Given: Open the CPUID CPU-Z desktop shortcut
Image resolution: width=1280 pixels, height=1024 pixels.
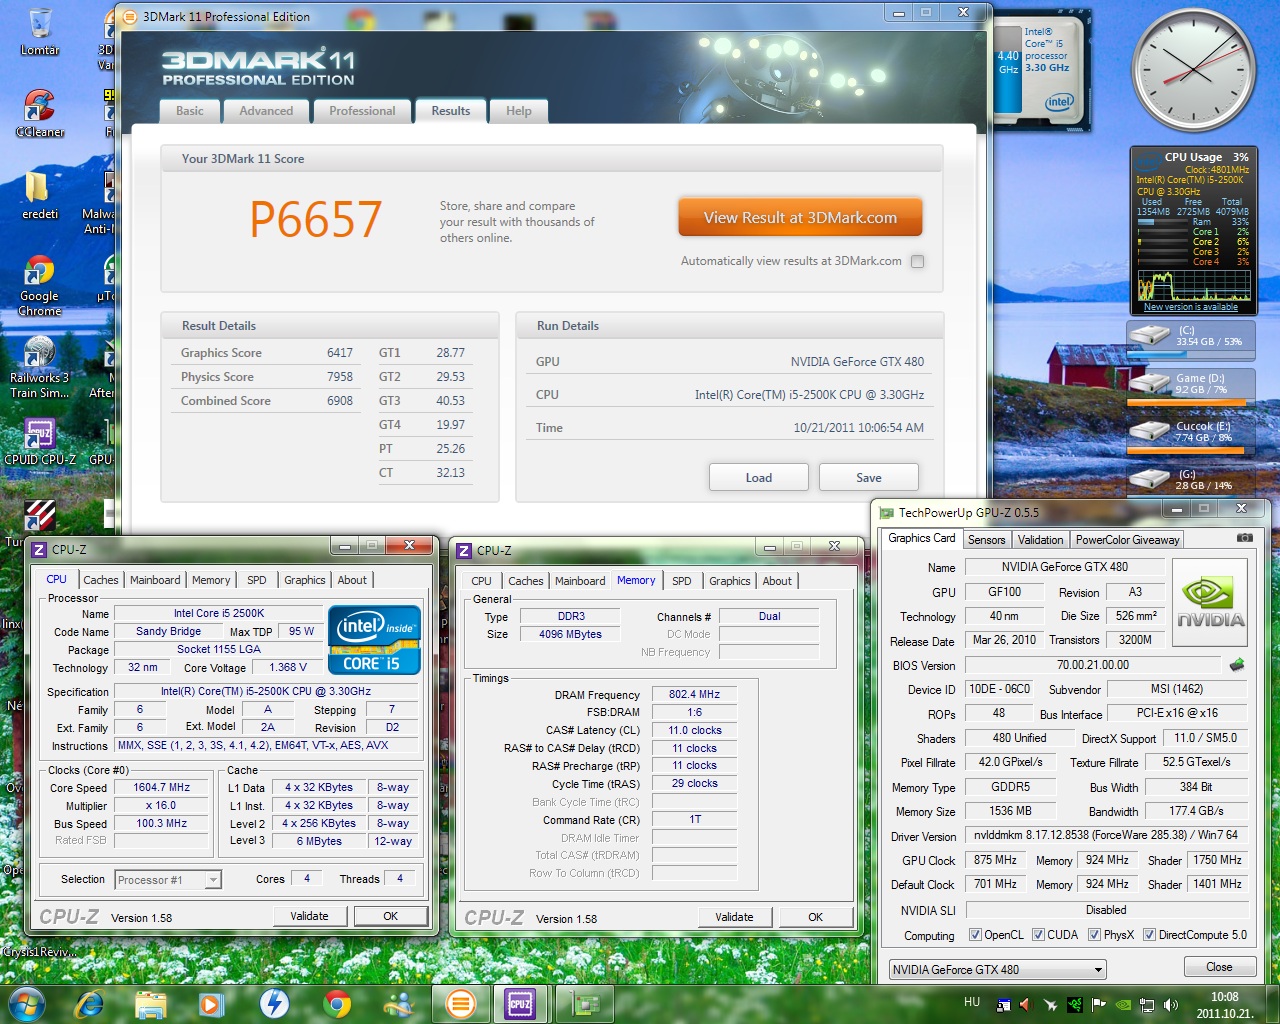Looking at the screenshot, I should [x=40, y=442].
